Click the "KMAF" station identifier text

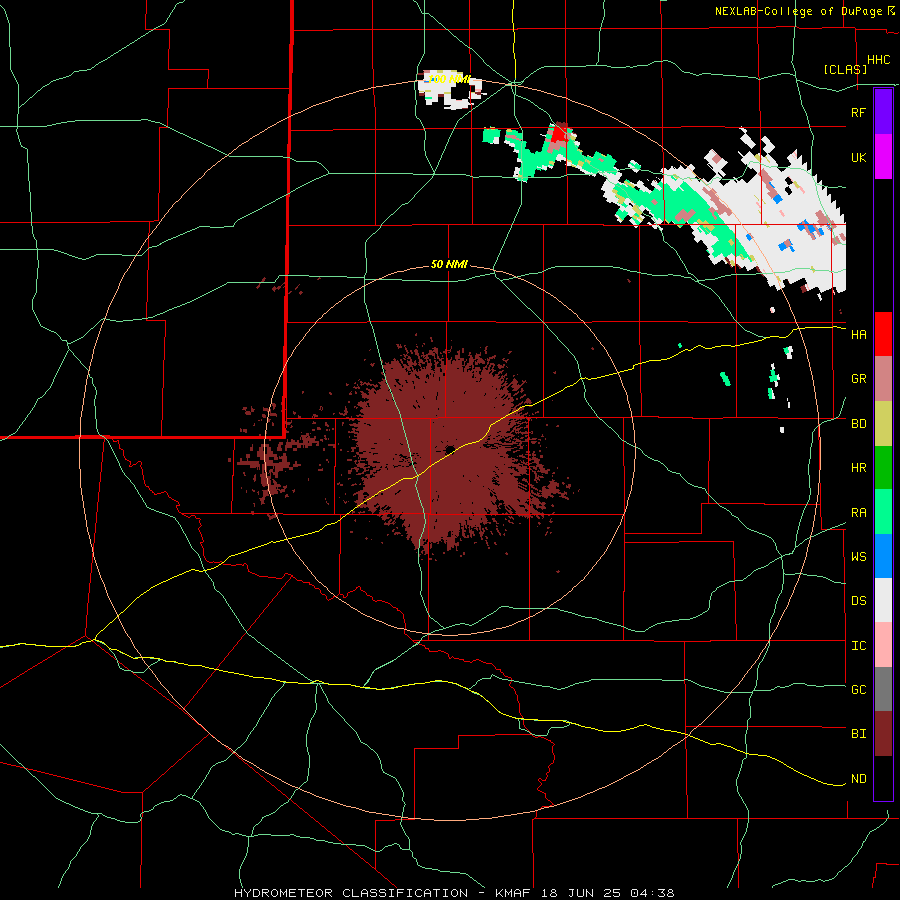pos(513,893)
